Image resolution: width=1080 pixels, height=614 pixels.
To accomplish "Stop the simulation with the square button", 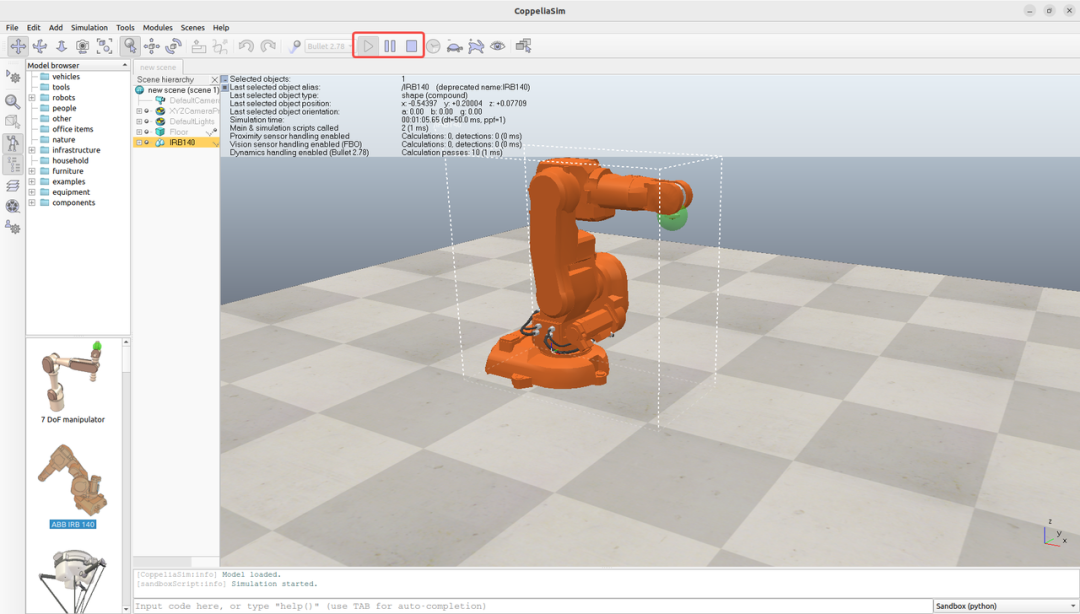I will point(411,46).
